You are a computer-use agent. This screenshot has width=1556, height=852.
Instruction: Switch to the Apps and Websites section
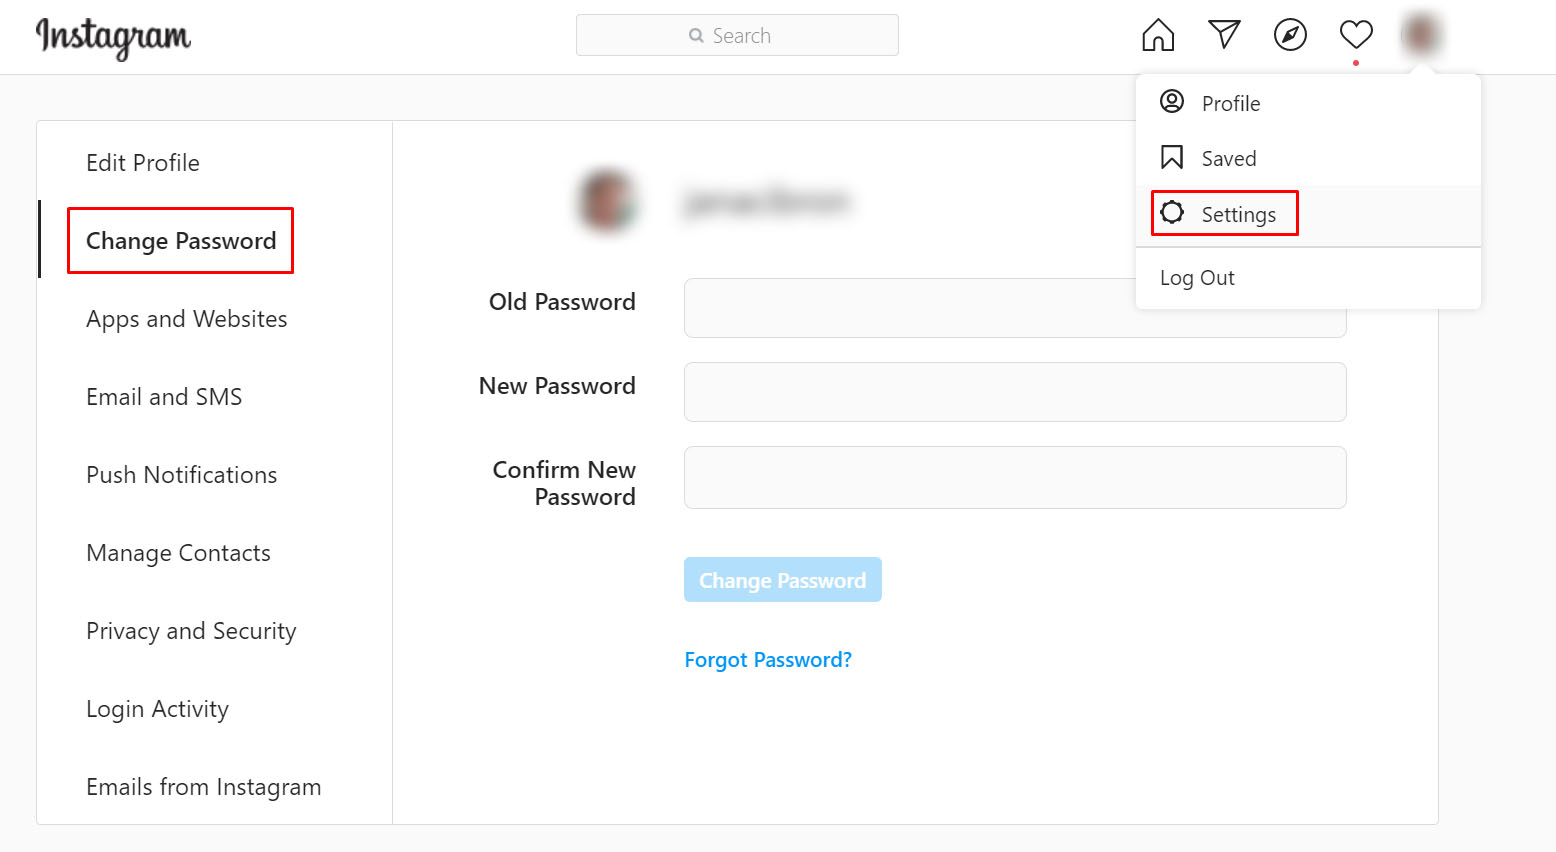187,319
